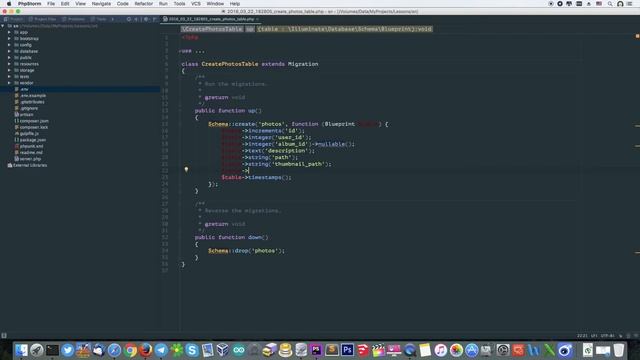The width and height of the screenshot is (640, 360).
Task: Open the File menu
Action: click(x=51, y=4)
